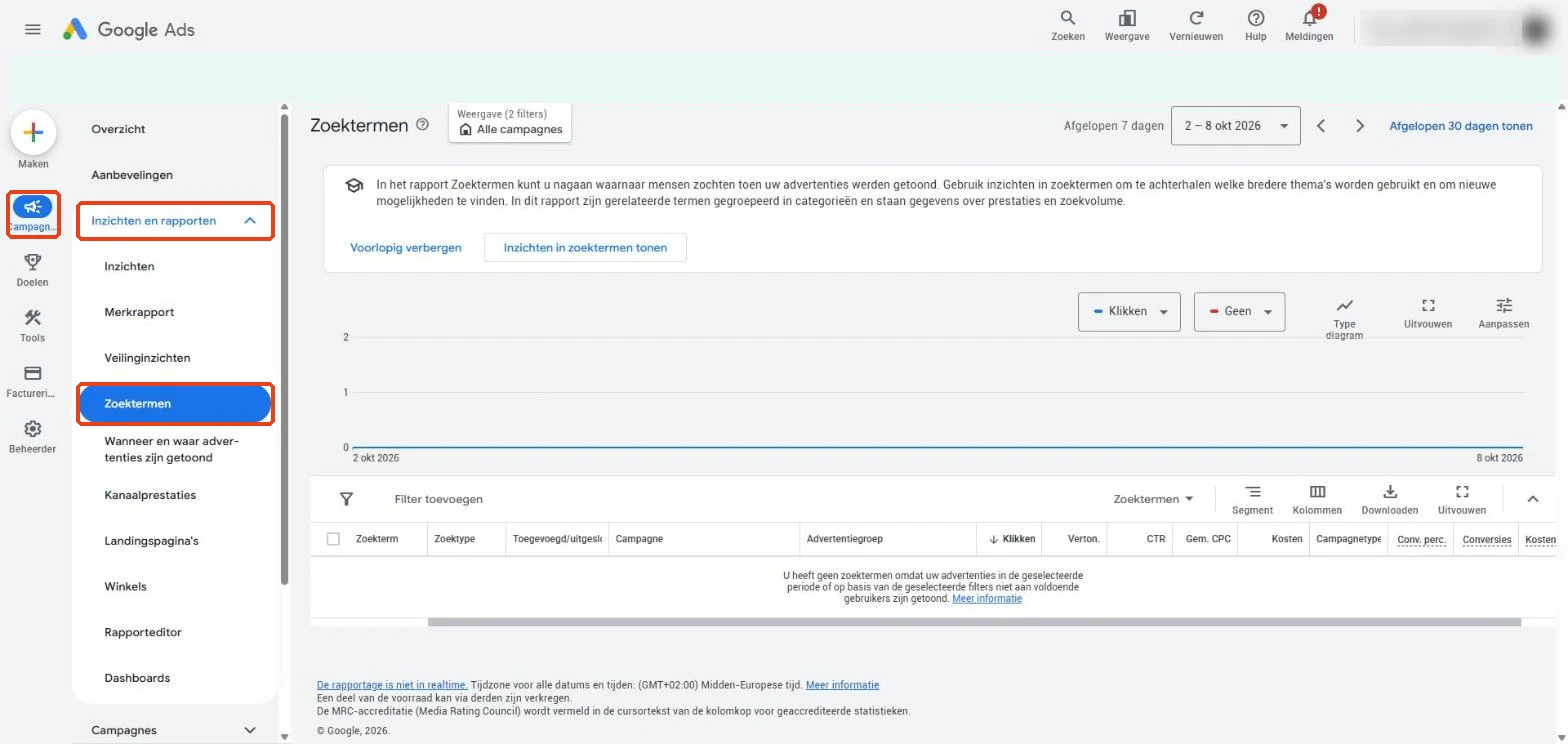Click the Maken plus button
Screen dimensions: 1568x744
[33, 132]
